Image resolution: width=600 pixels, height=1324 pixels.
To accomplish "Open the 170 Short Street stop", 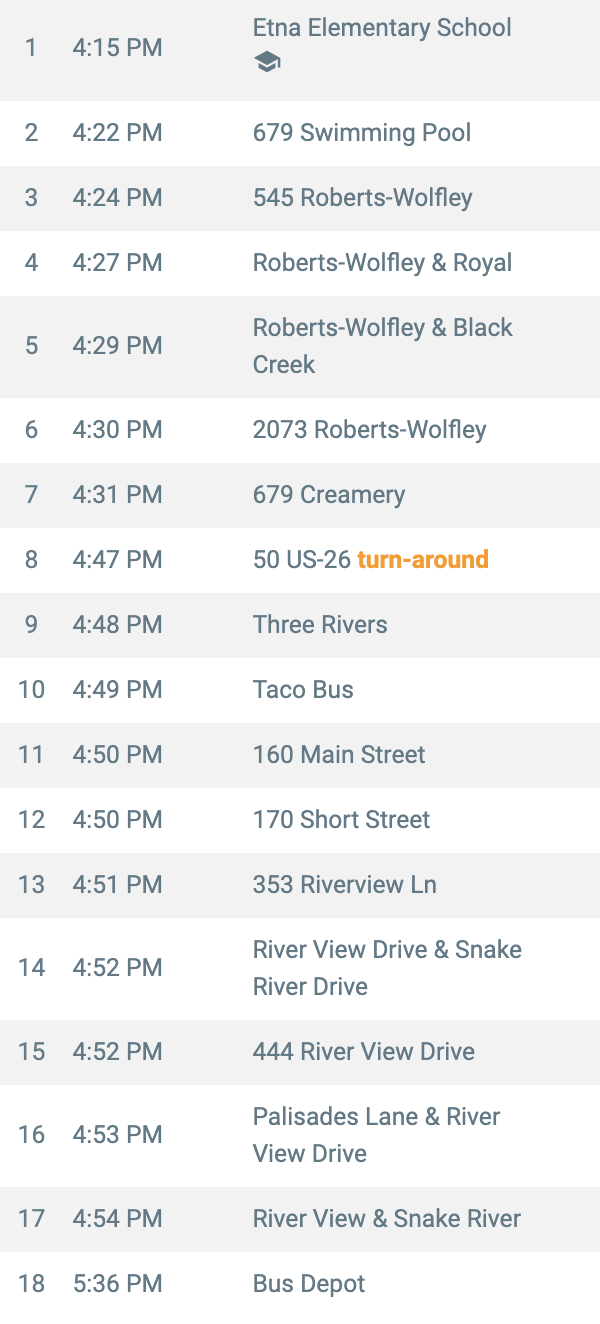I will 300,820.
